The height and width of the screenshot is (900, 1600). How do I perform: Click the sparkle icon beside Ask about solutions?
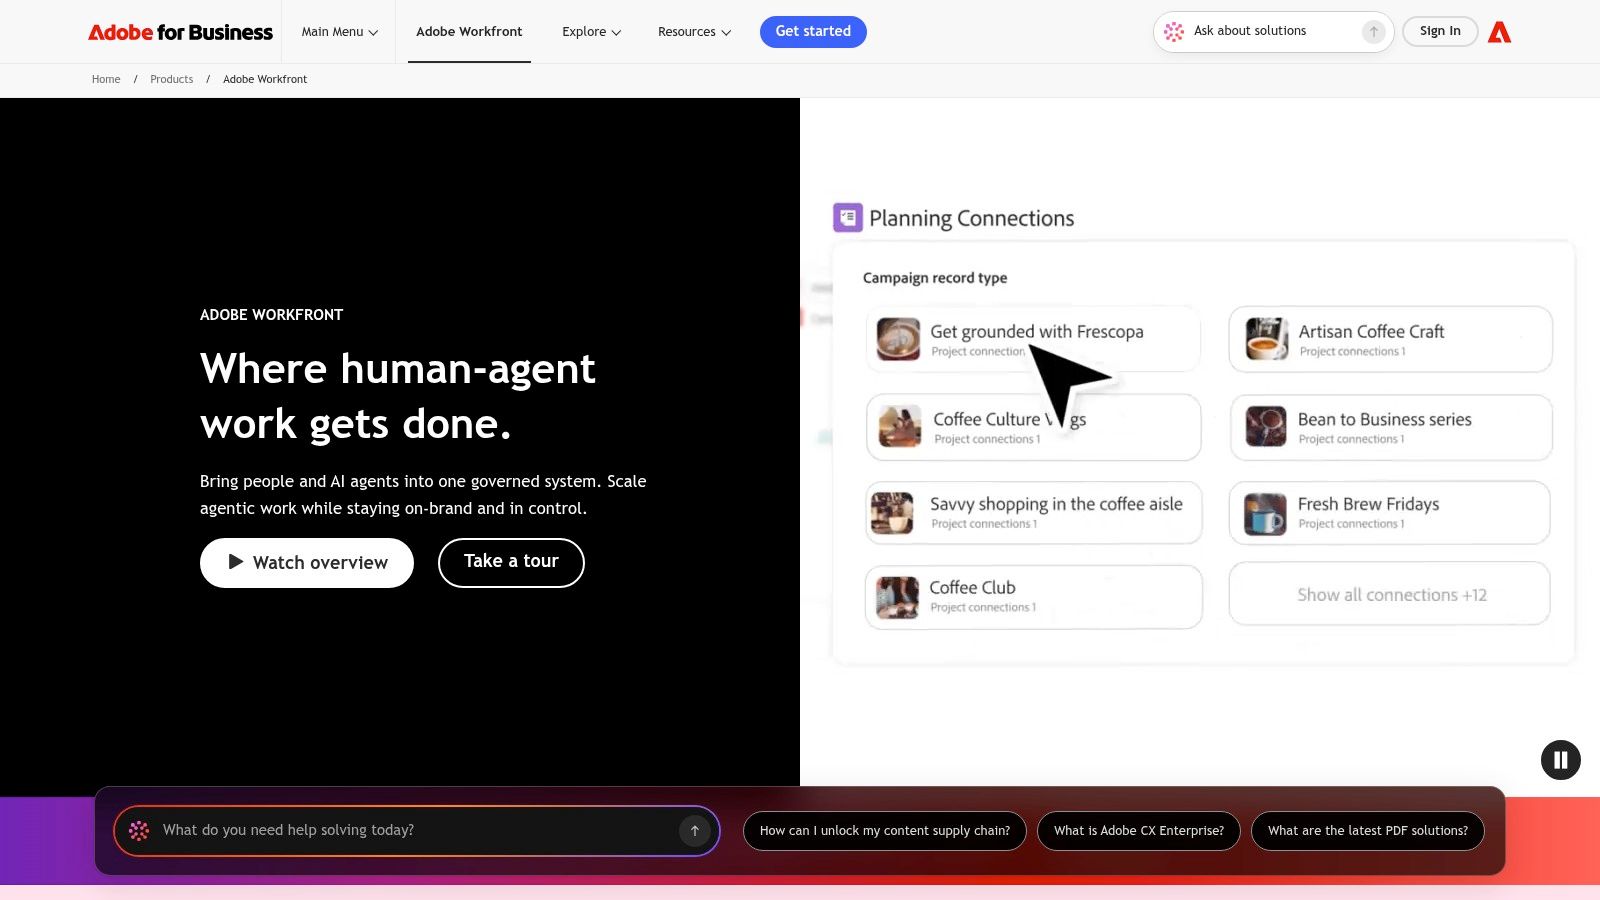[x=1174, y=32]
